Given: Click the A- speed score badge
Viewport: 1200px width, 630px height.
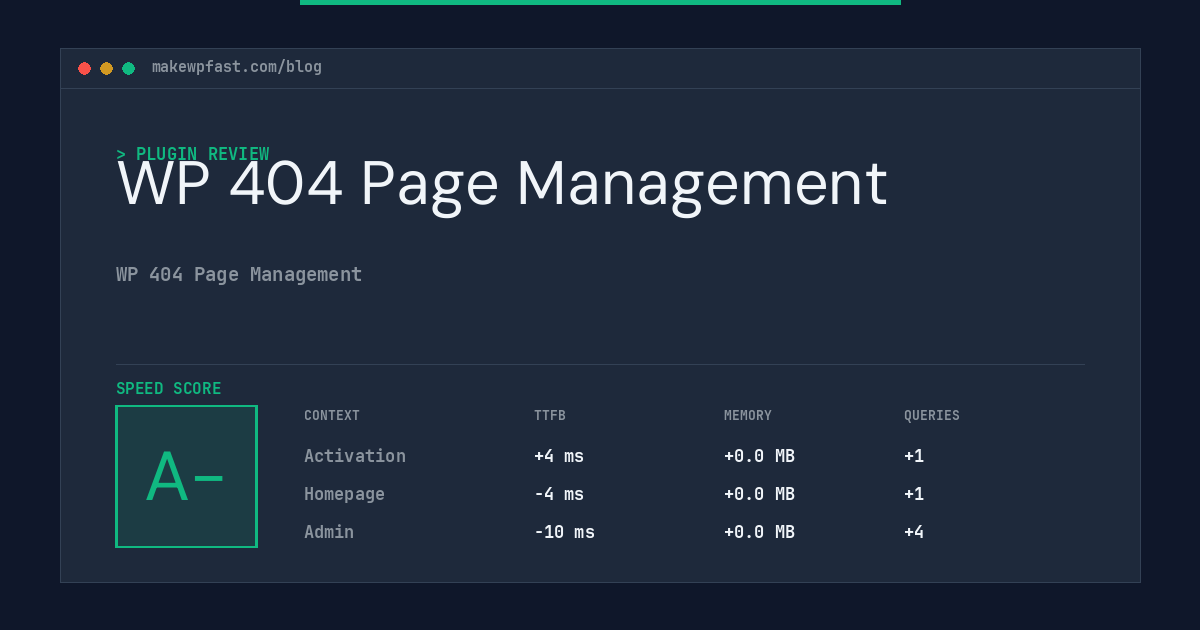Looking at the screenshot, I should coord(186,476).
